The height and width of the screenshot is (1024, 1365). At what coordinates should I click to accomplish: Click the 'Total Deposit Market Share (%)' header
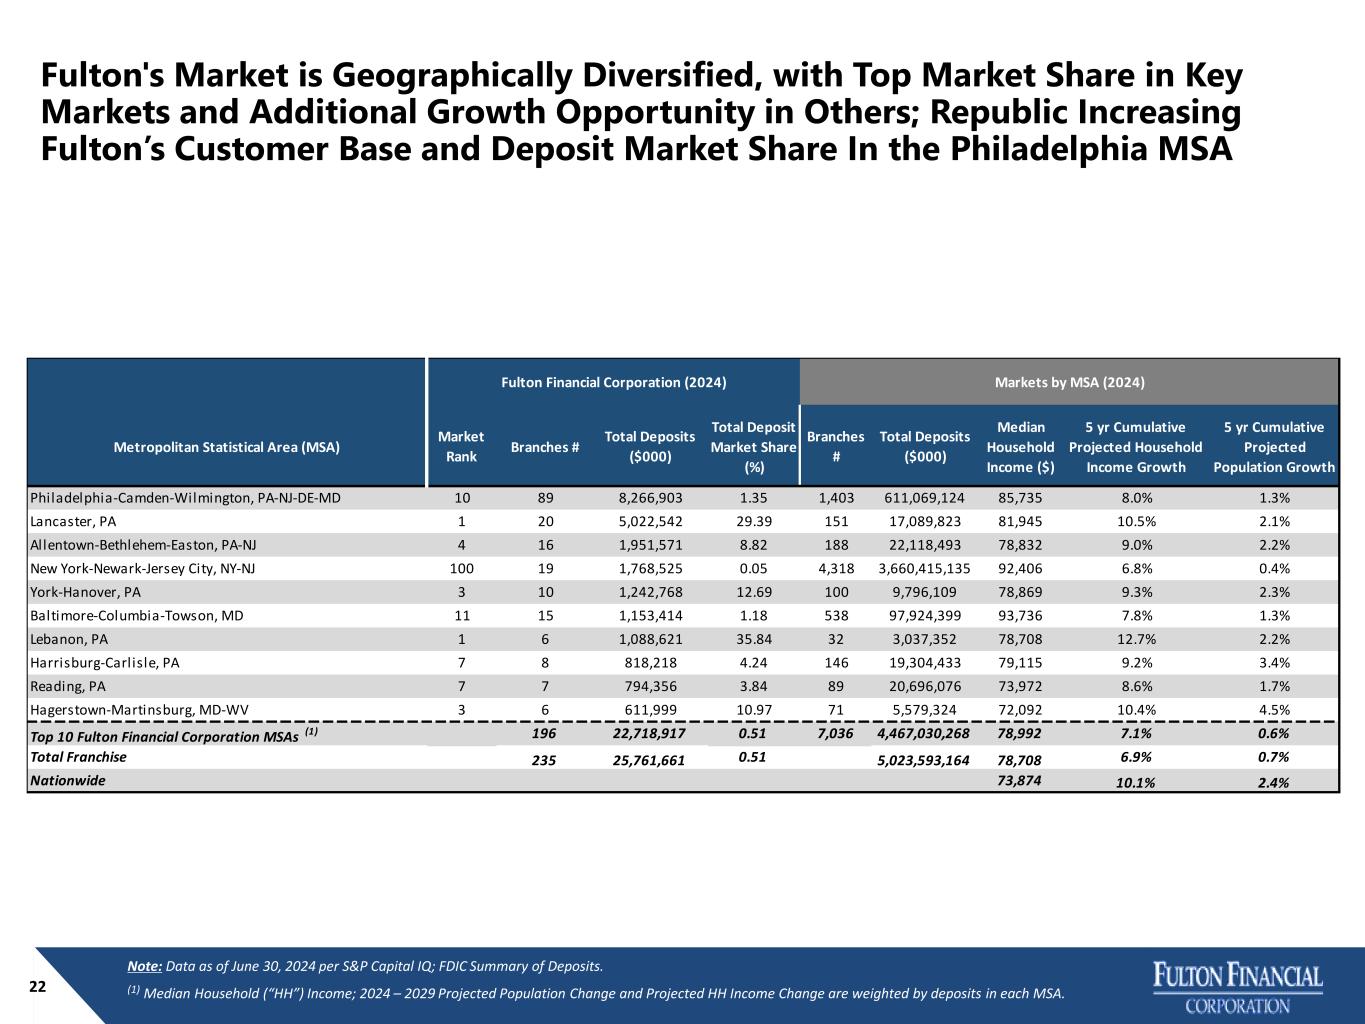coord(754,447)
